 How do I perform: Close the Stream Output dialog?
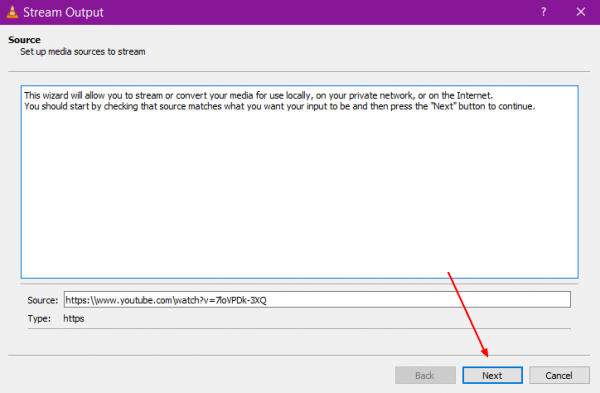coord(580,12)
